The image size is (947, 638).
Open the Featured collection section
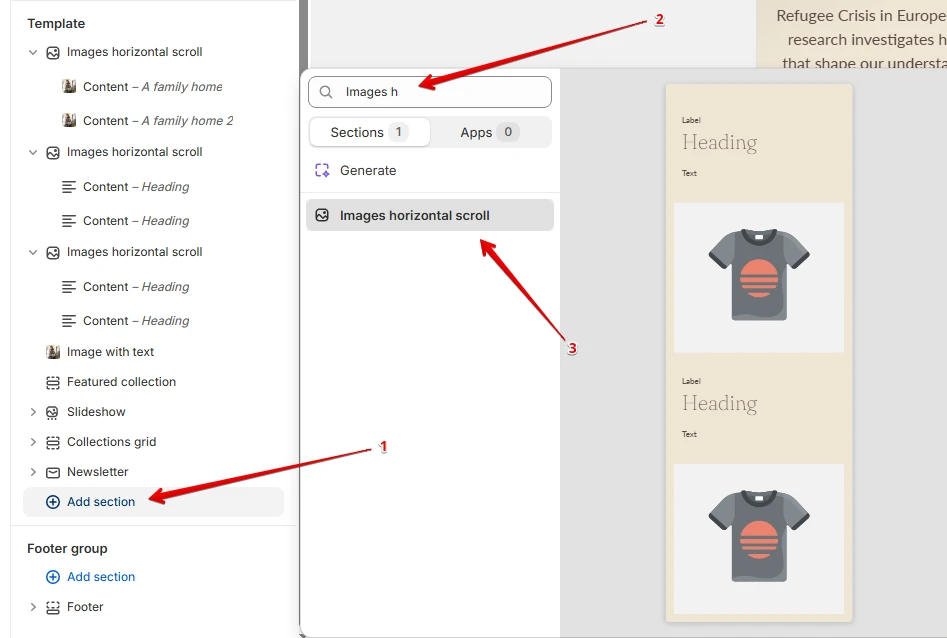point(121,382)
